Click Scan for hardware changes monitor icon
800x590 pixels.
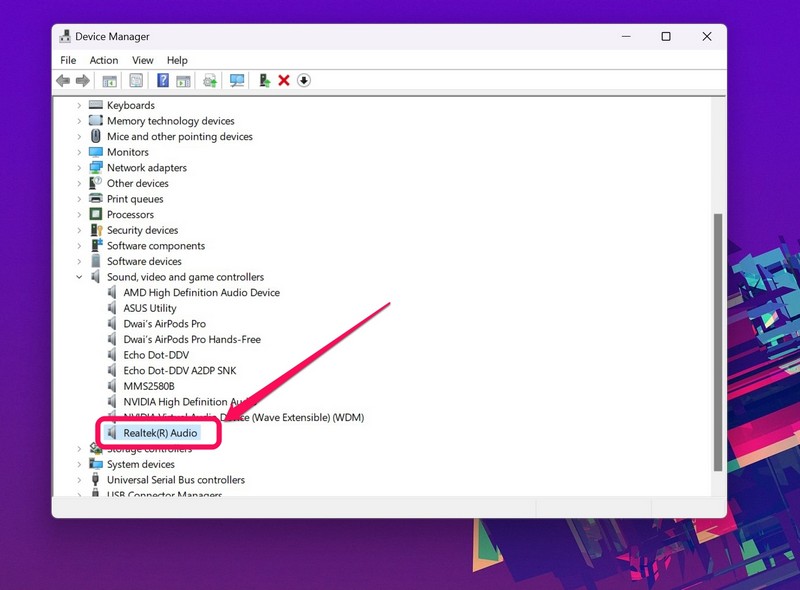237,81
